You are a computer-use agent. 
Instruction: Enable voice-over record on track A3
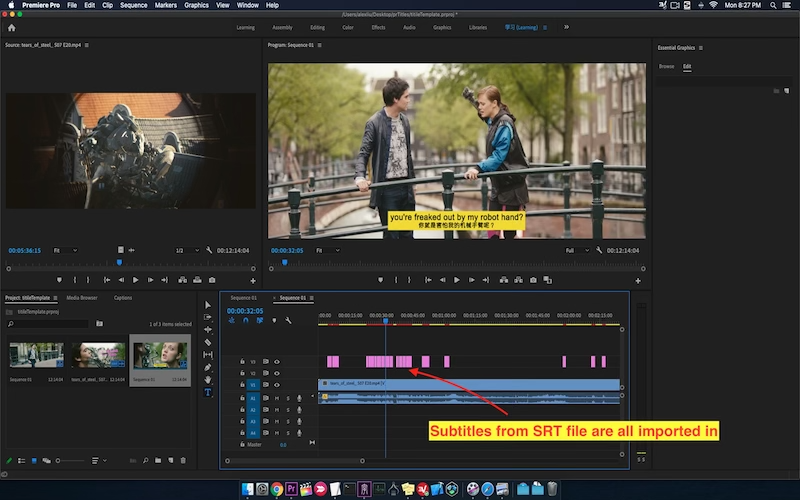coord(299,421)
